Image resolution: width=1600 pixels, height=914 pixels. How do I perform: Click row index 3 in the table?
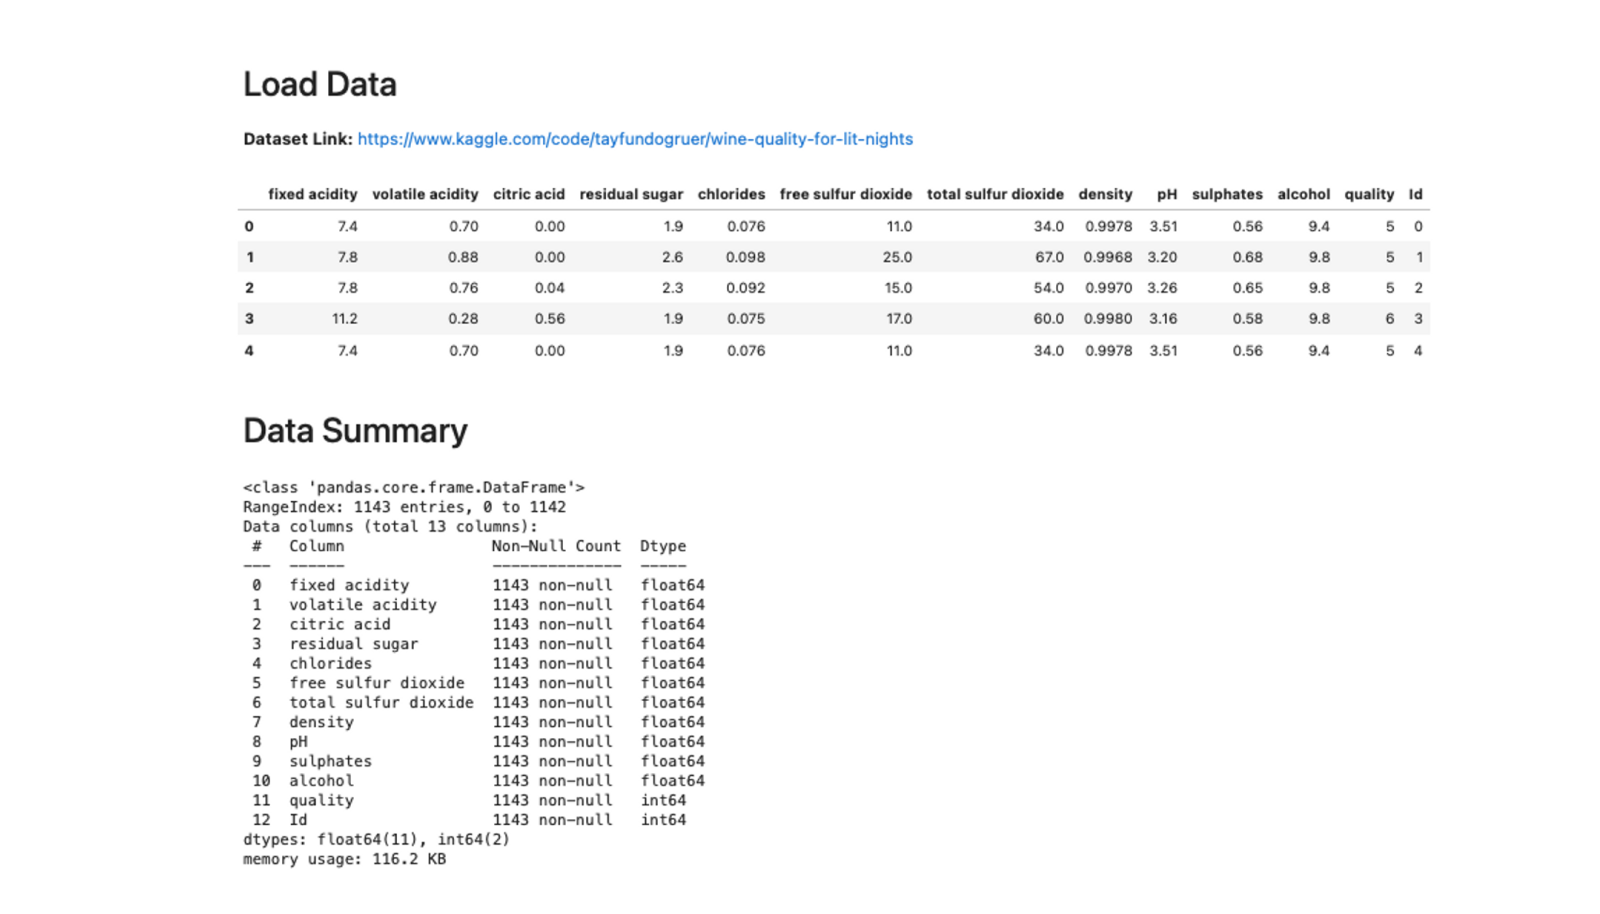click(249, 319)
